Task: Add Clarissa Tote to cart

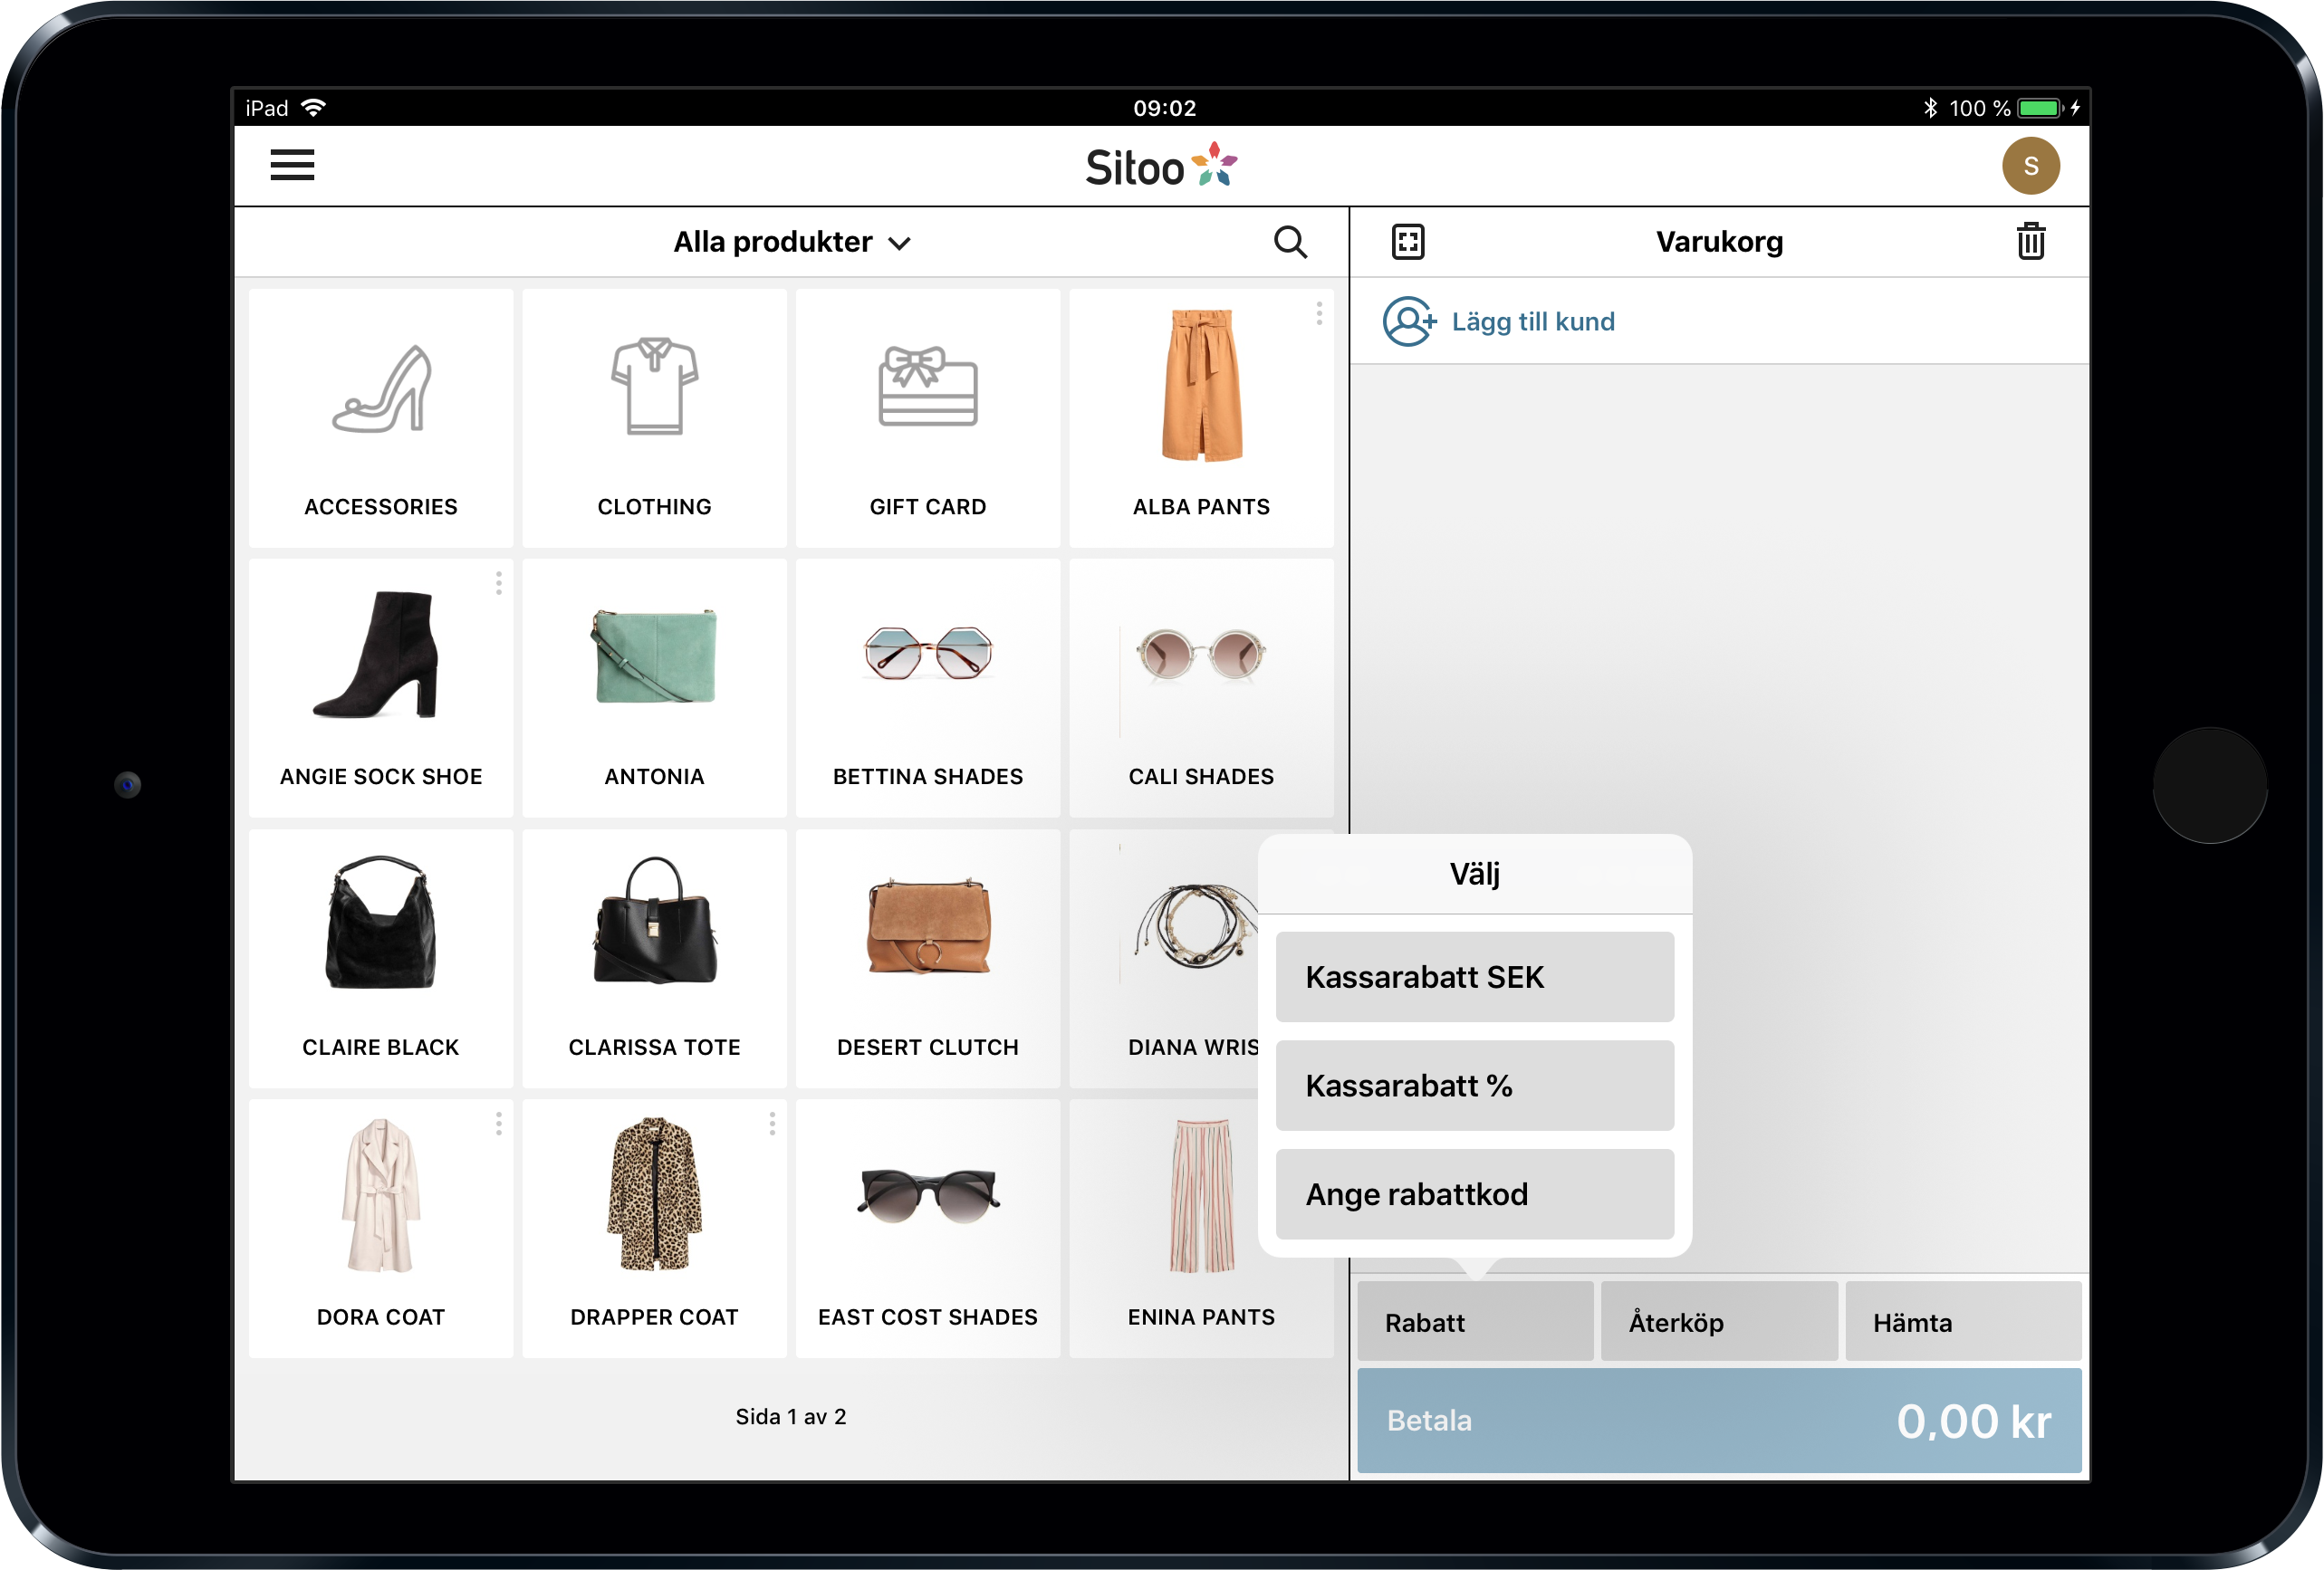Action: (654, 959)
